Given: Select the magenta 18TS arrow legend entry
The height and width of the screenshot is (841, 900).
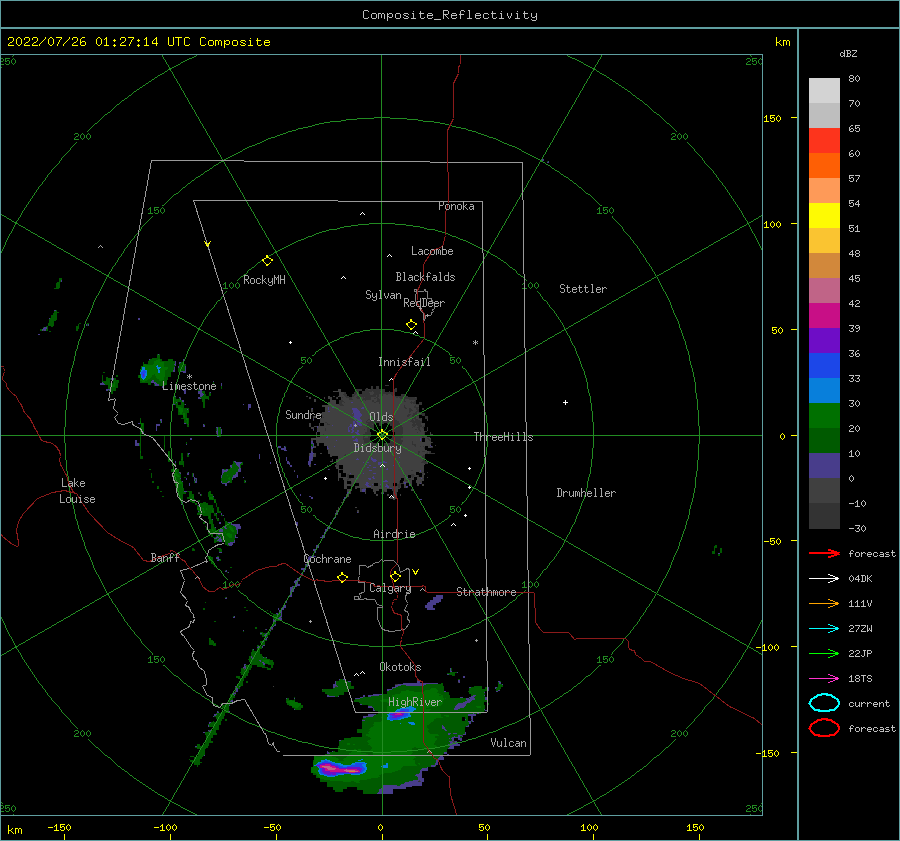Looking at the screenshot, I should (x=824, y=679).
